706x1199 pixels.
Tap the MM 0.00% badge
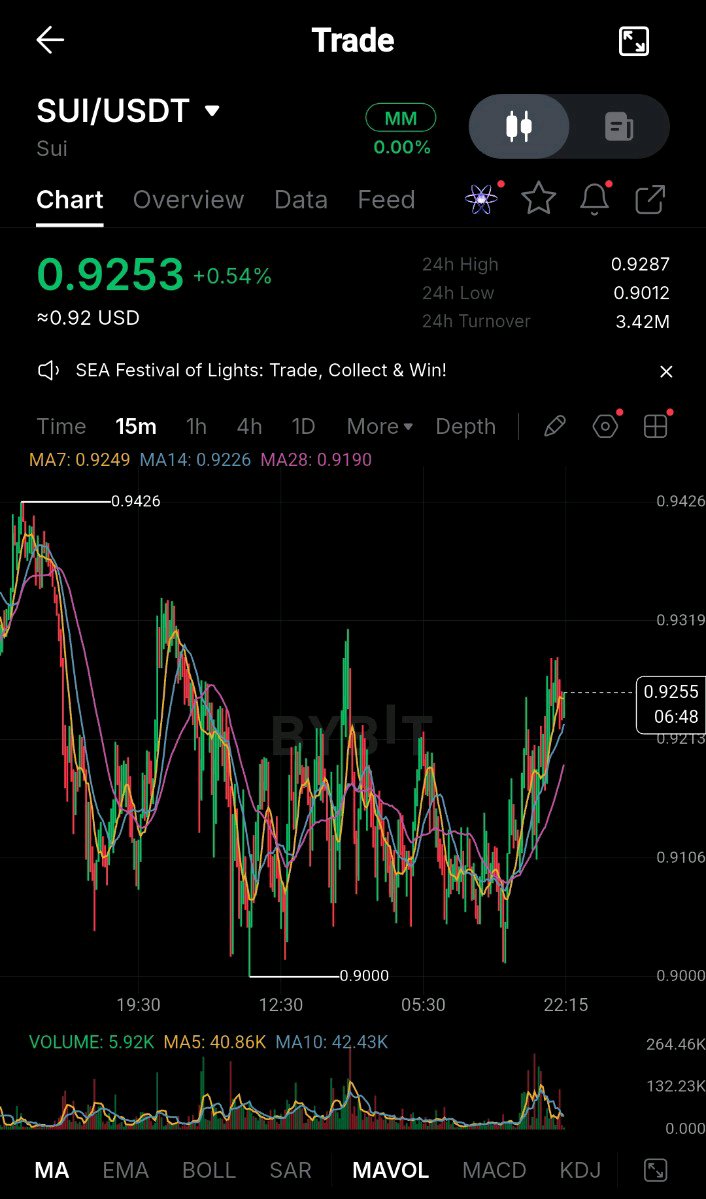coord(401,131)
